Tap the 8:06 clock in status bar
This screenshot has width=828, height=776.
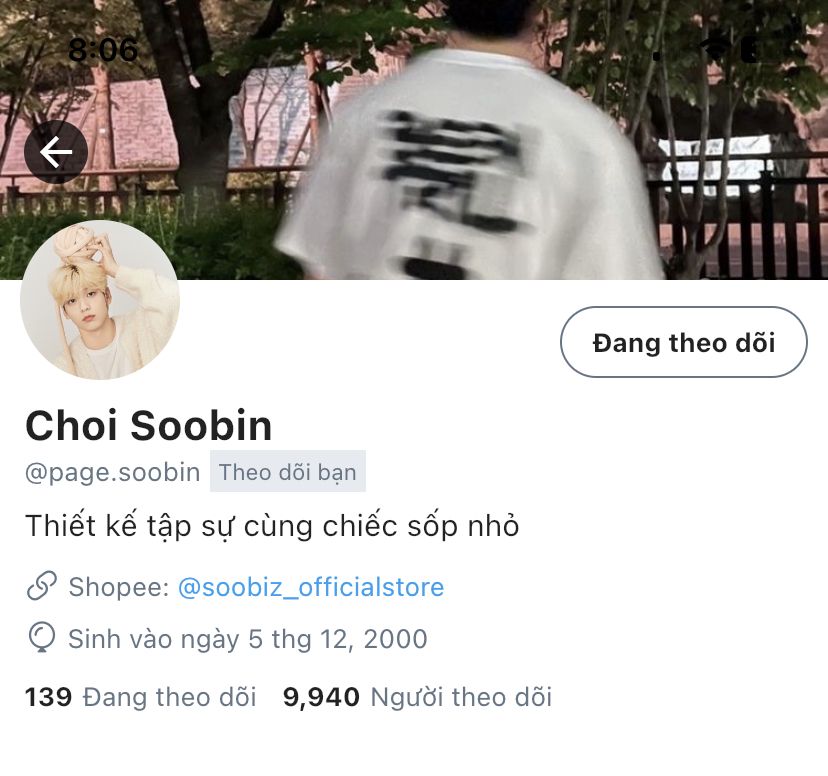point(103,50)
